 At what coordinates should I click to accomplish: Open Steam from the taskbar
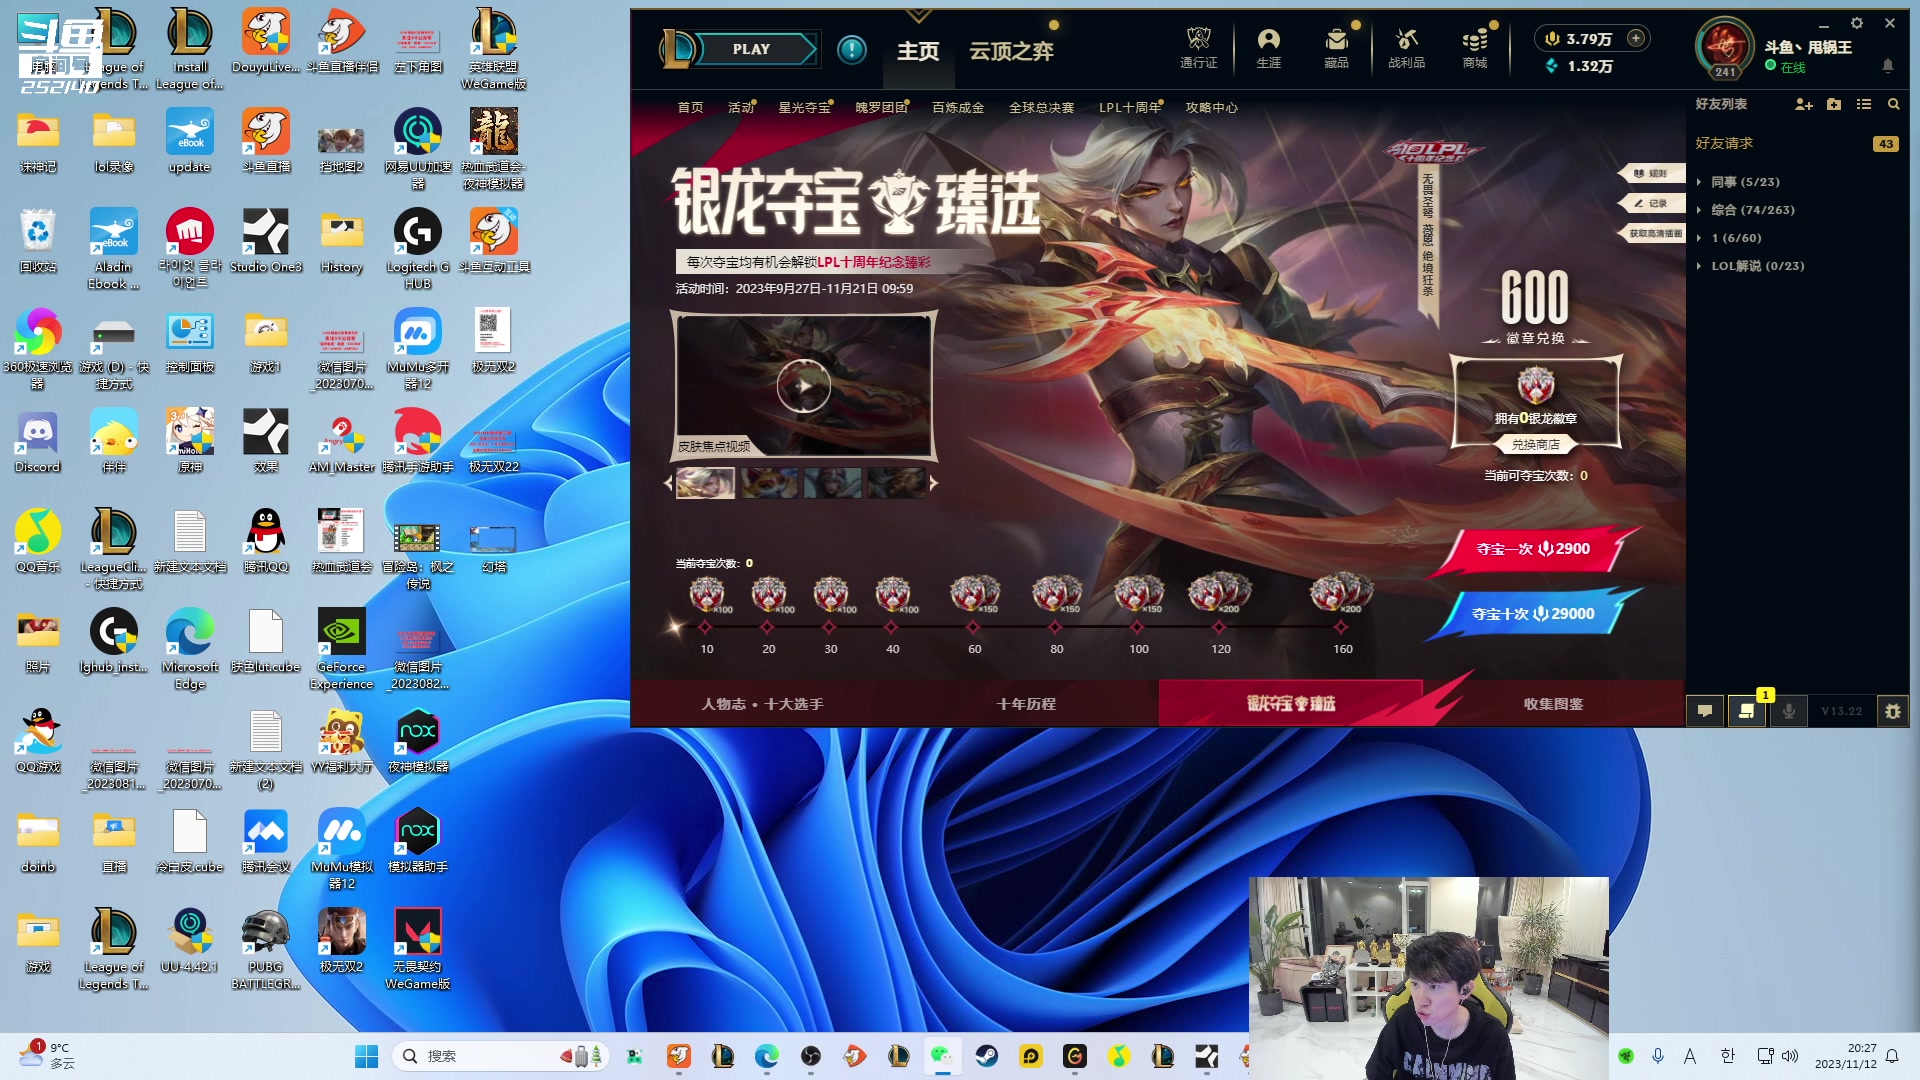point(987,1056)
